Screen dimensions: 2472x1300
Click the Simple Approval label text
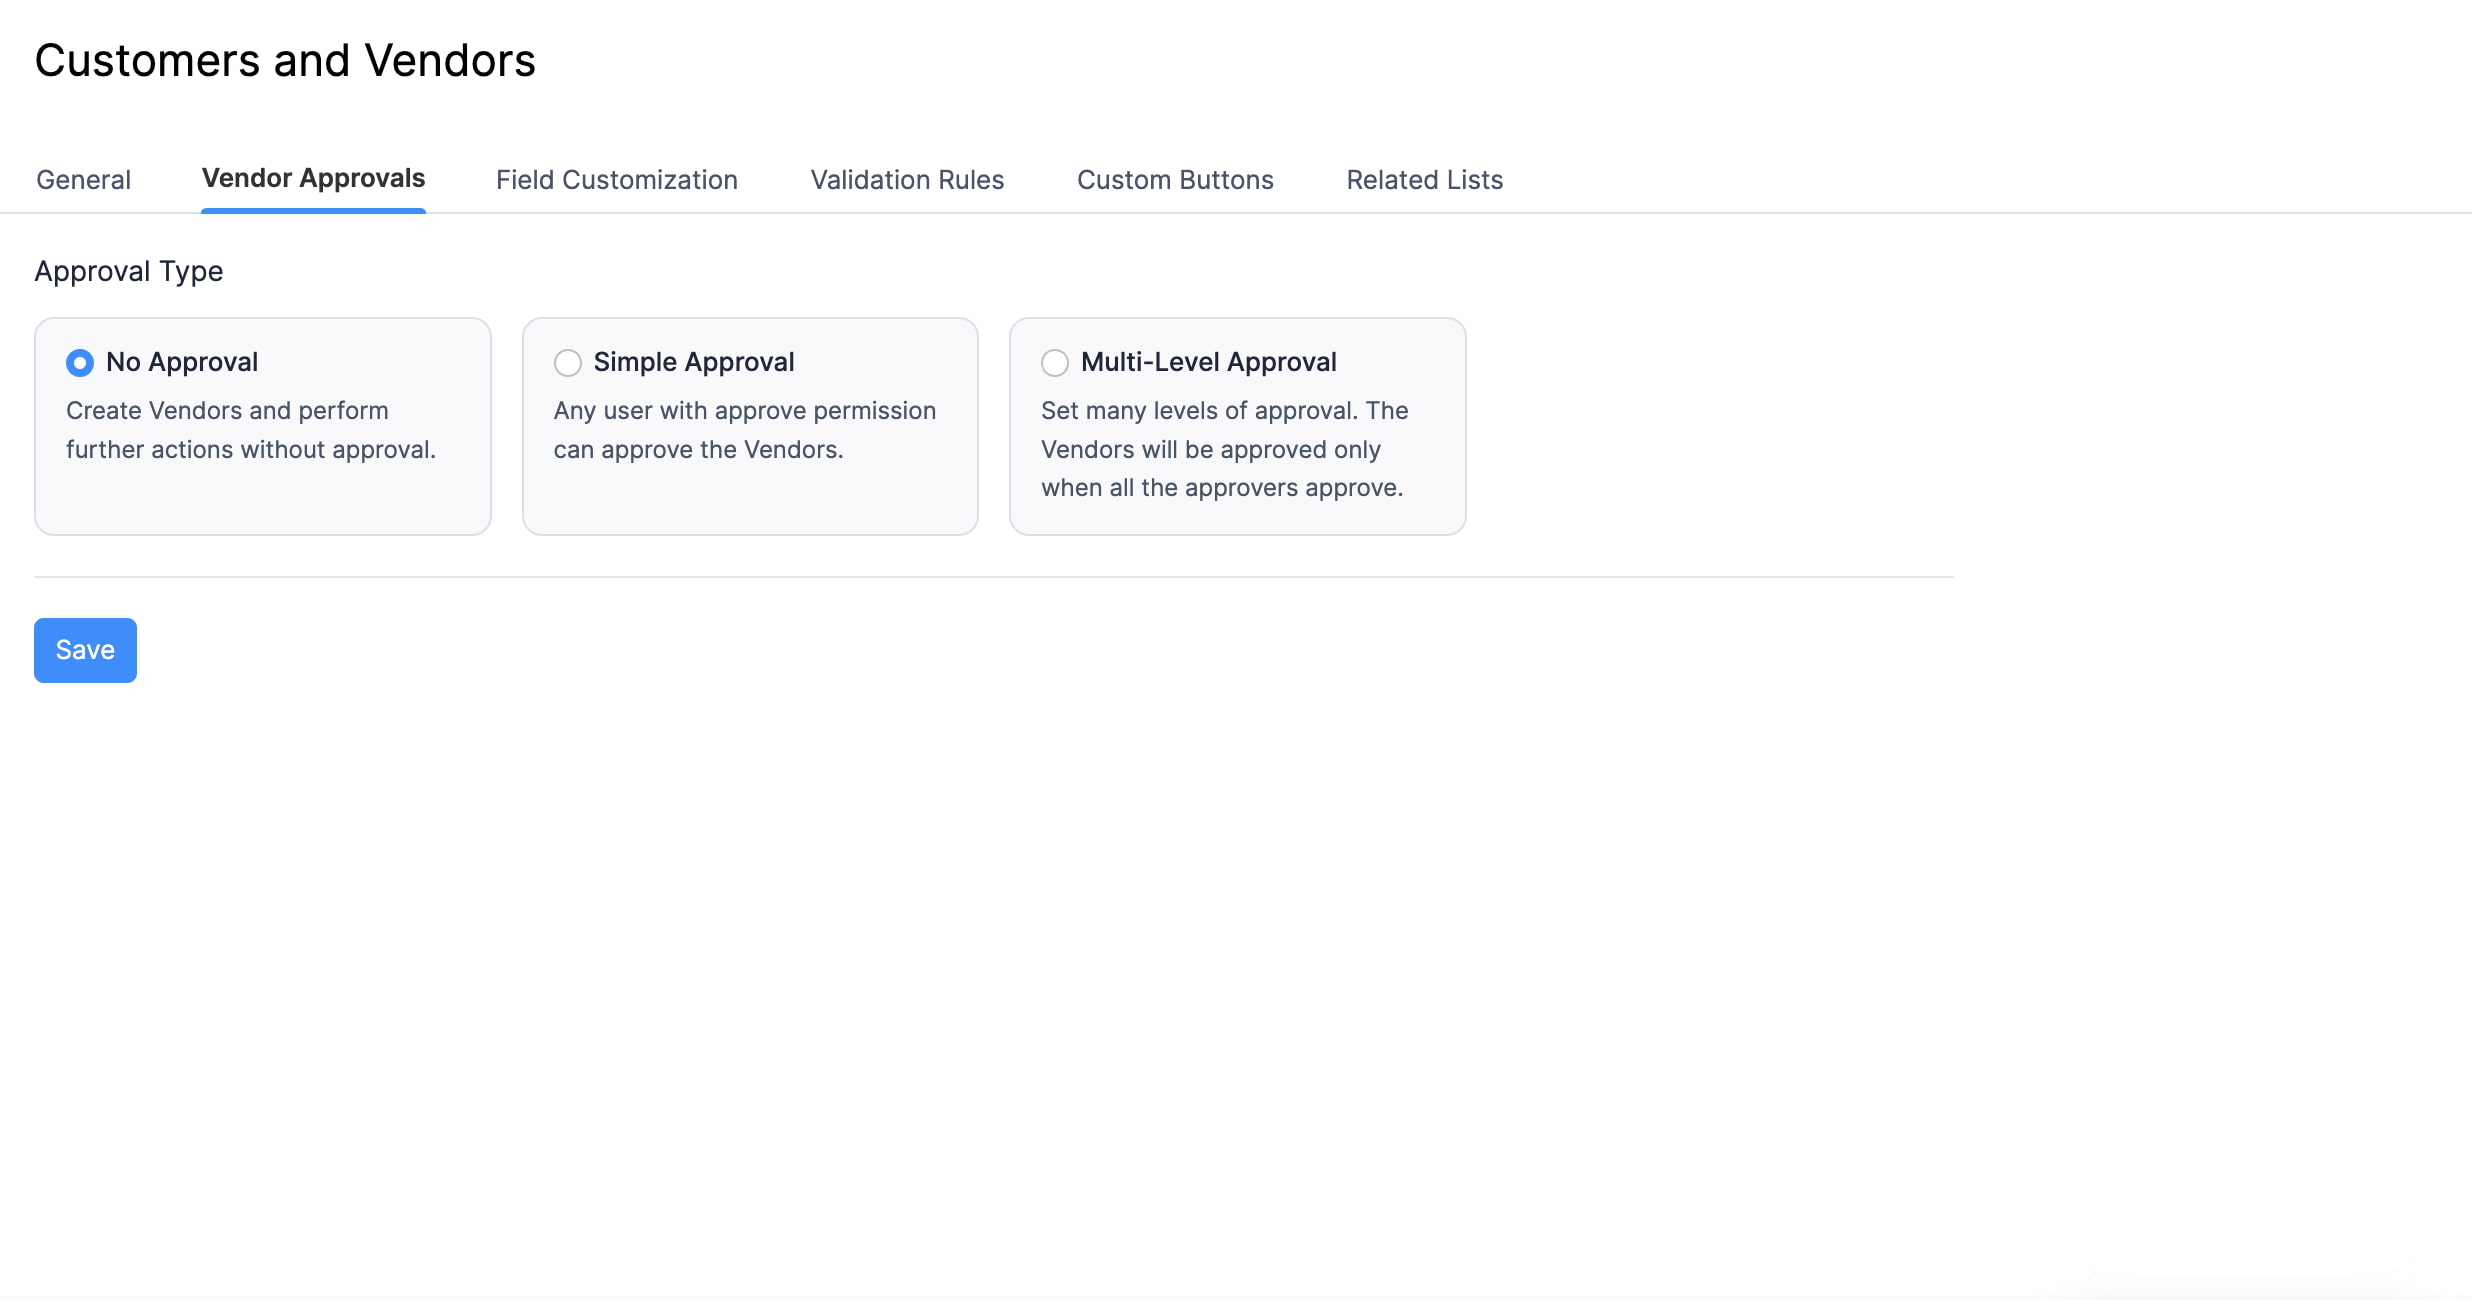tap(694, 362)
